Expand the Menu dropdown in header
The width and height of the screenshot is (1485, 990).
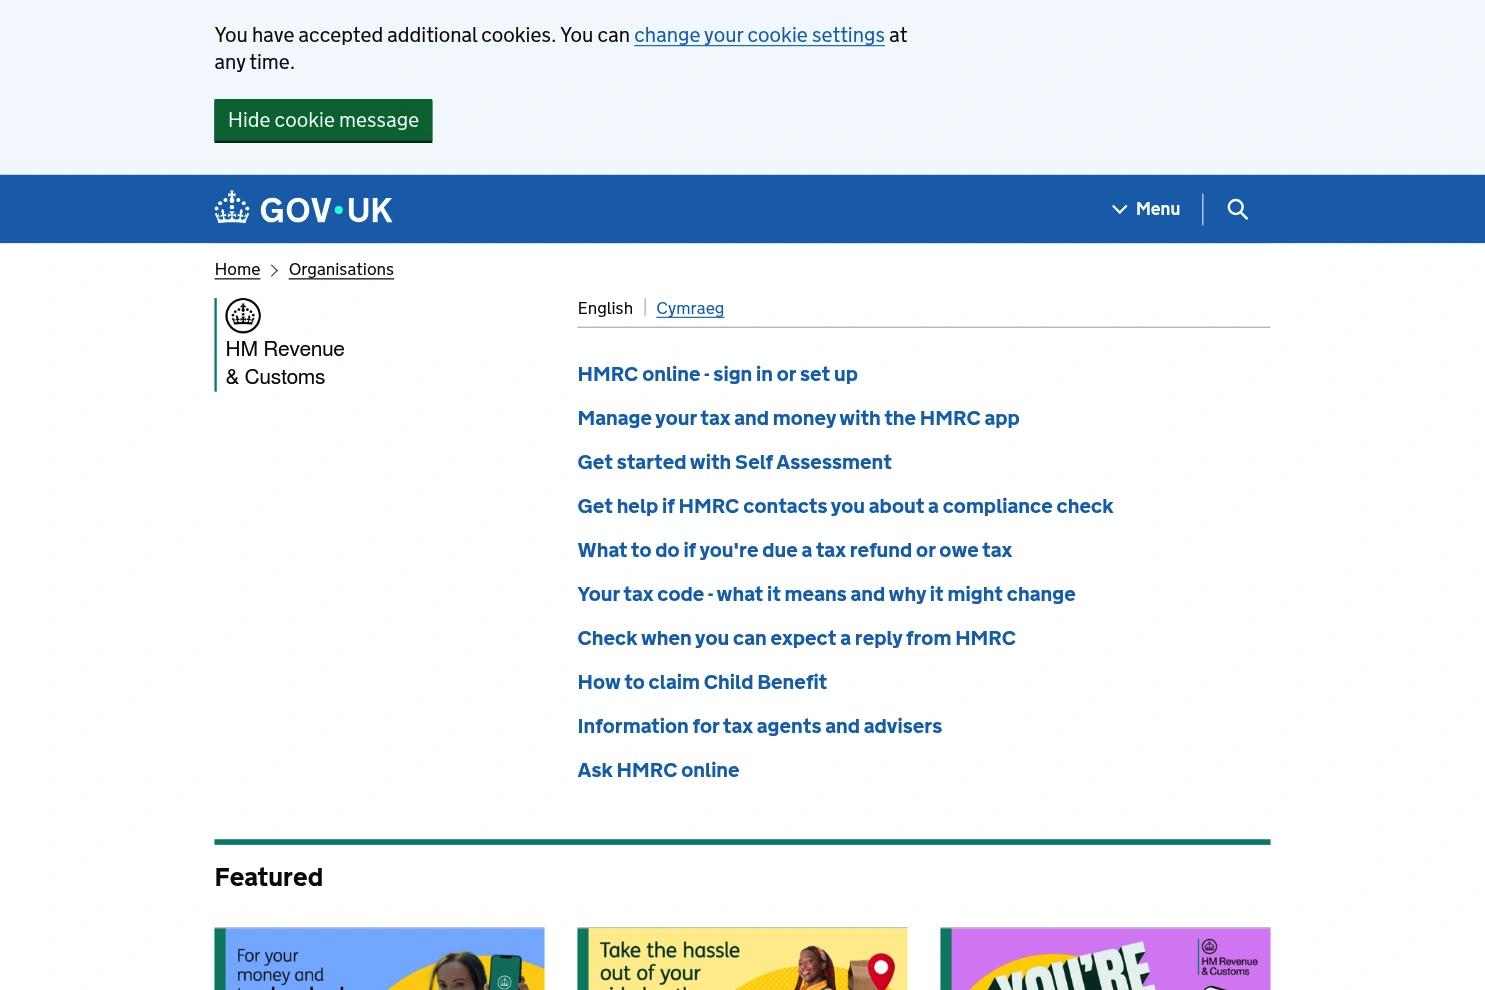point(1146,209)
